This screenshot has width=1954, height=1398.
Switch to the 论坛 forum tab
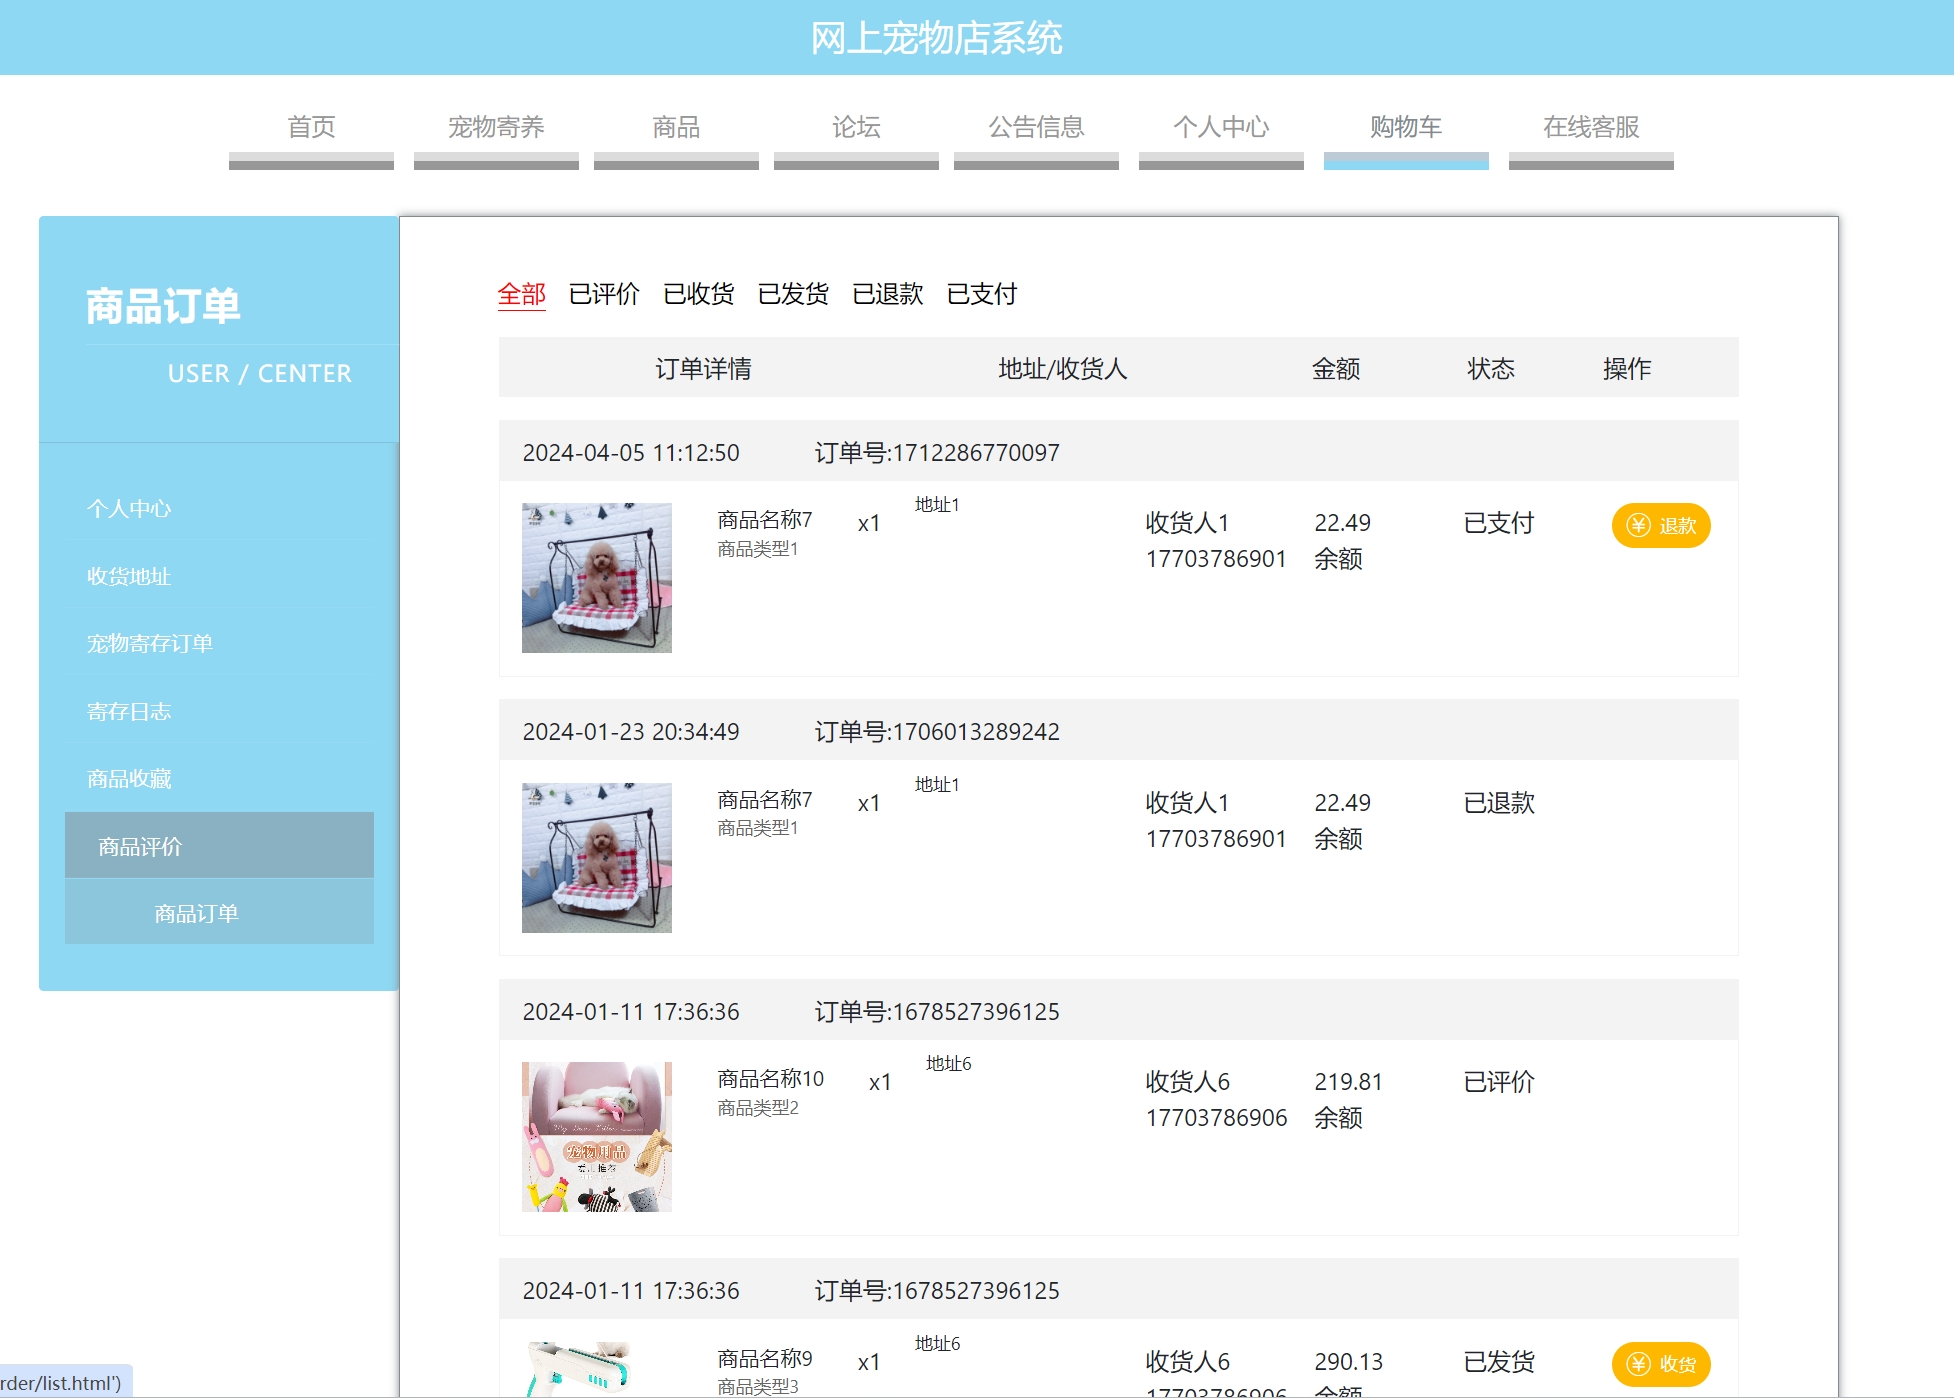coord(856,128)
